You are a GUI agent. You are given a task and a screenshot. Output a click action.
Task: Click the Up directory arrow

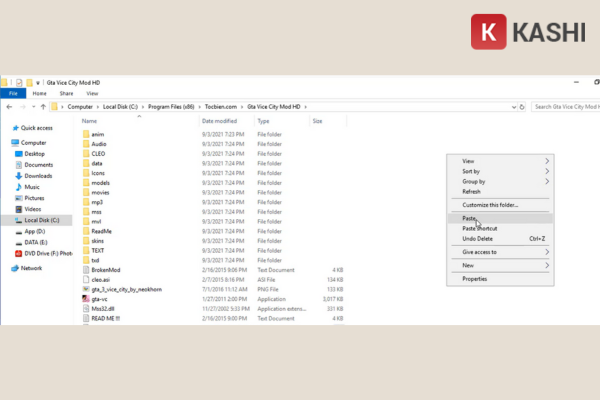point(43,106)
